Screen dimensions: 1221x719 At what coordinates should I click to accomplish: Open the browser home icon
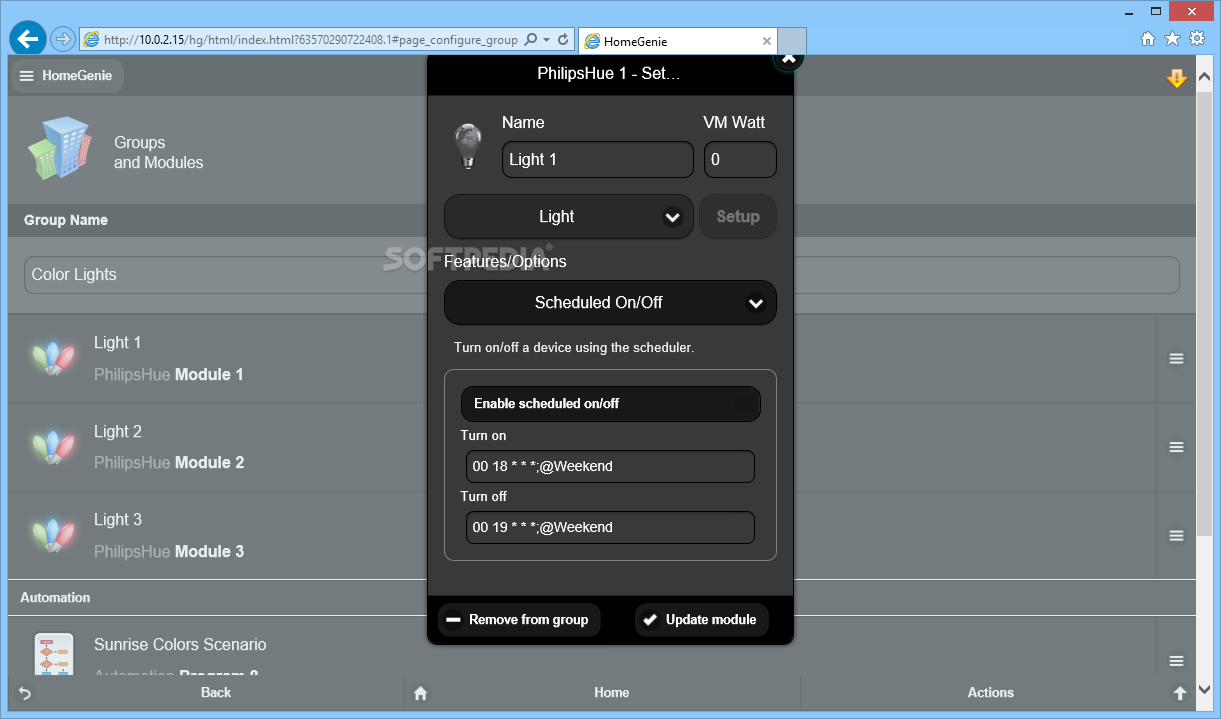pyautogui.click(x=1148, y=39)
